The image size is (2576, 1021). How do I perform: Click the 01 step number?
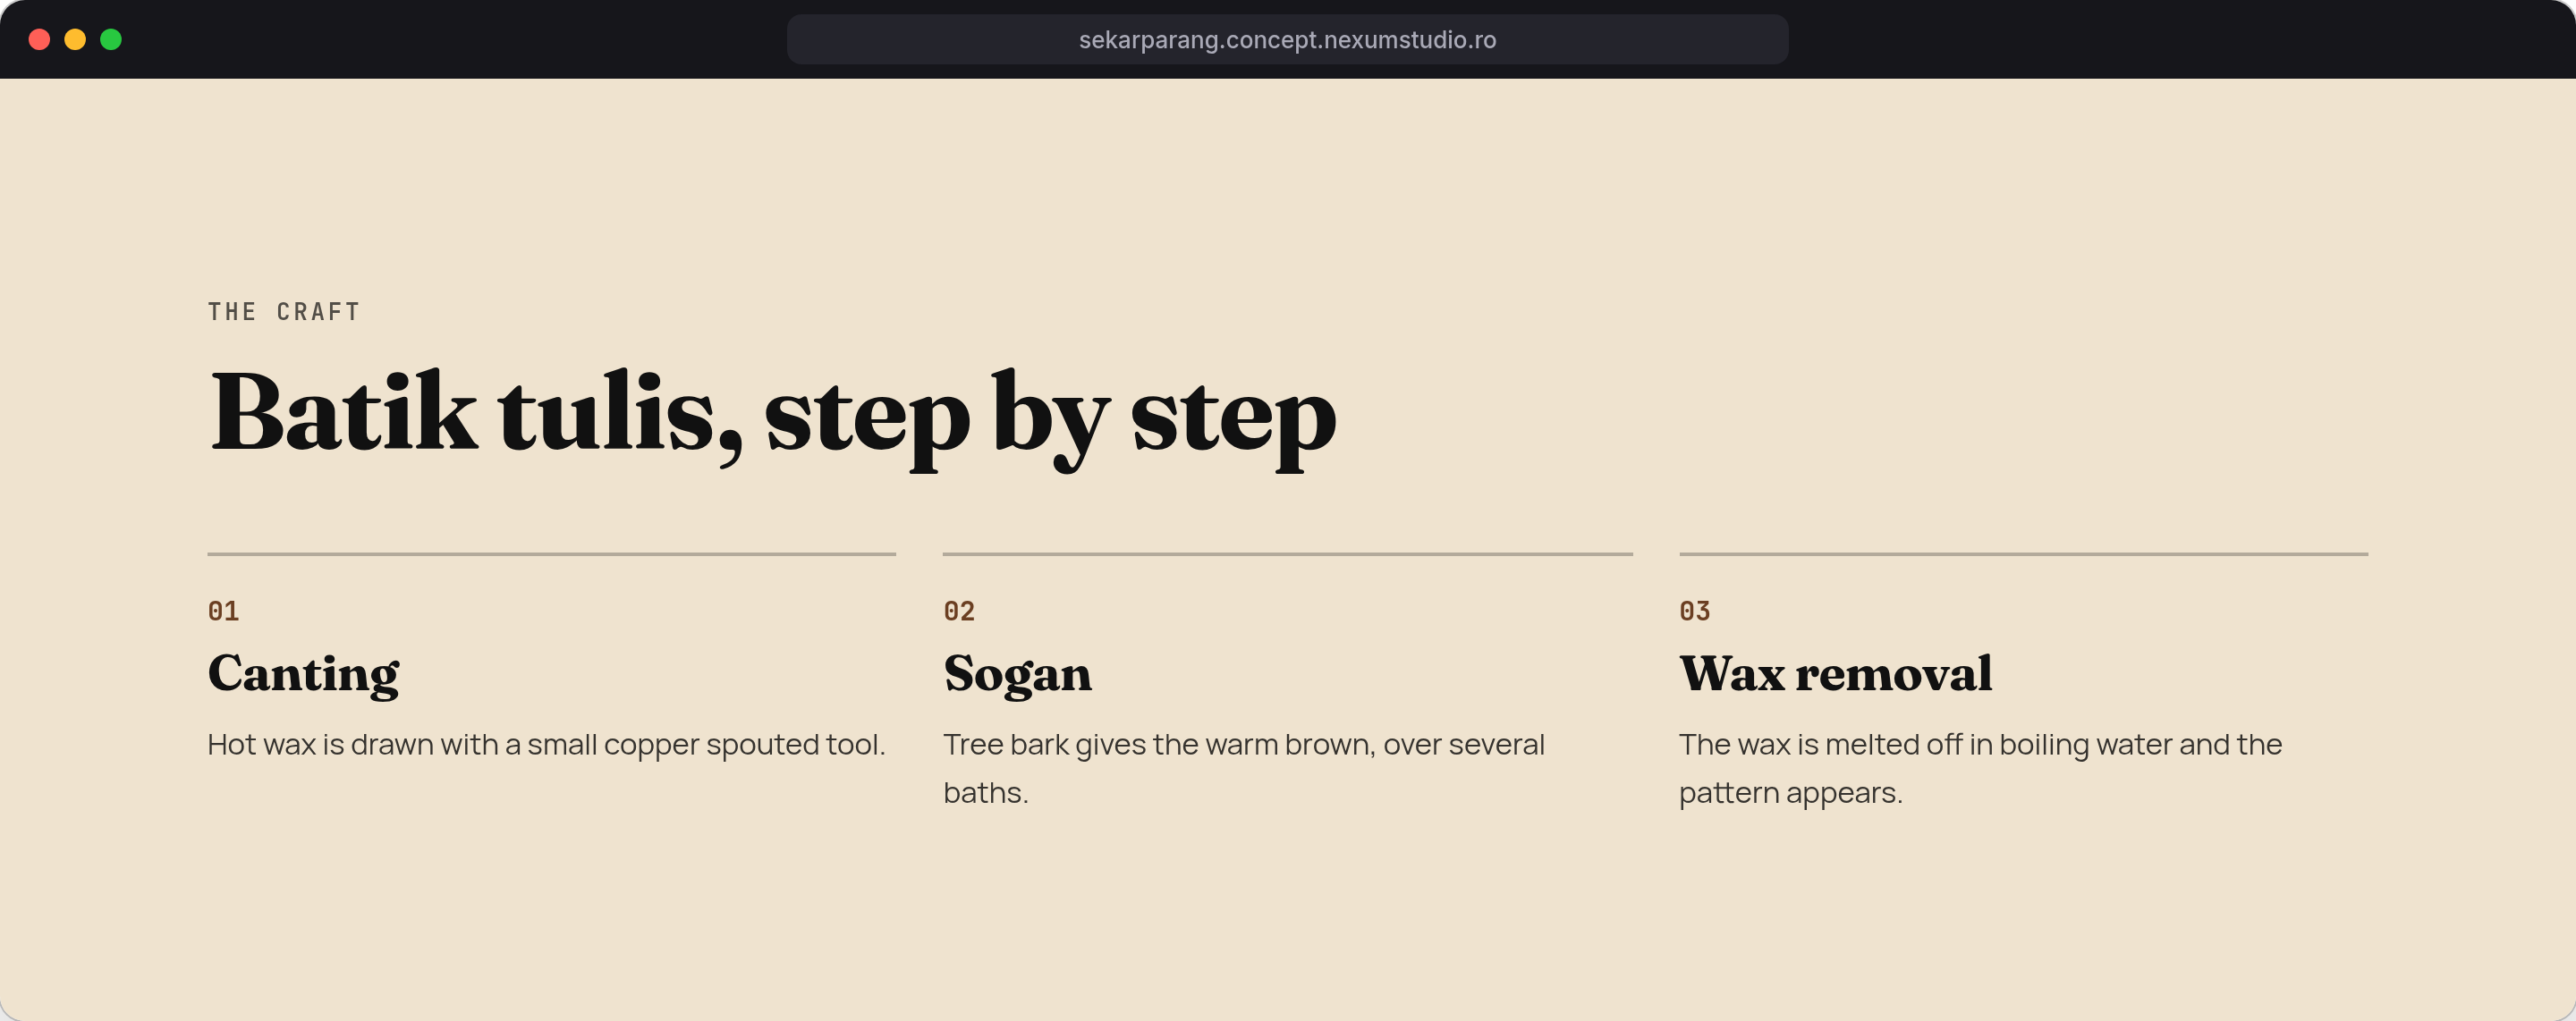pyautogui.click(x=223, y=611)
